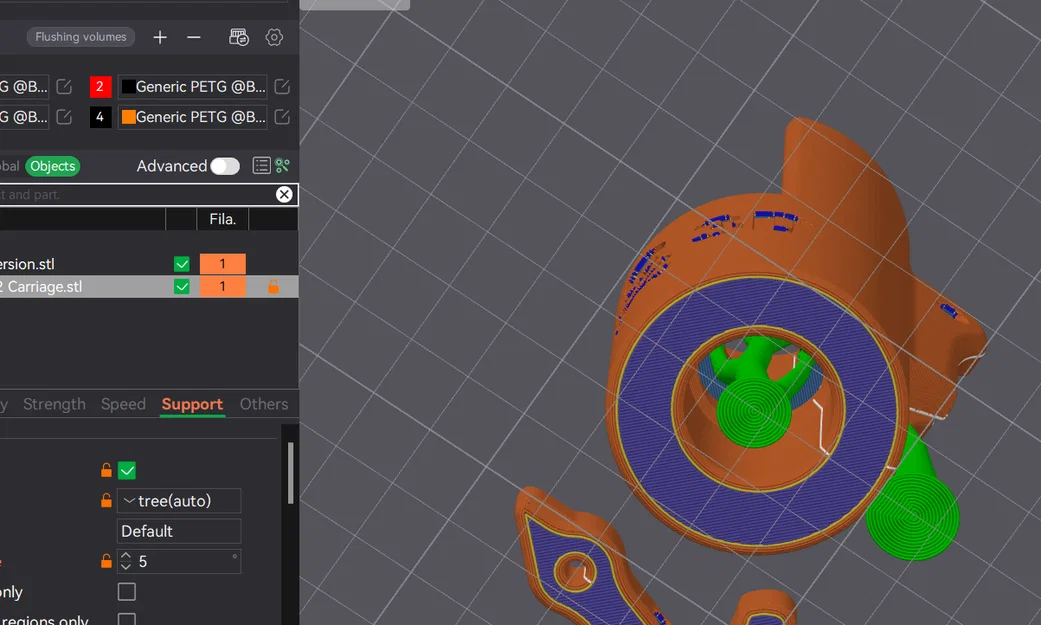Open the tree(auto) support type dropdown

[x=179, y=501]
